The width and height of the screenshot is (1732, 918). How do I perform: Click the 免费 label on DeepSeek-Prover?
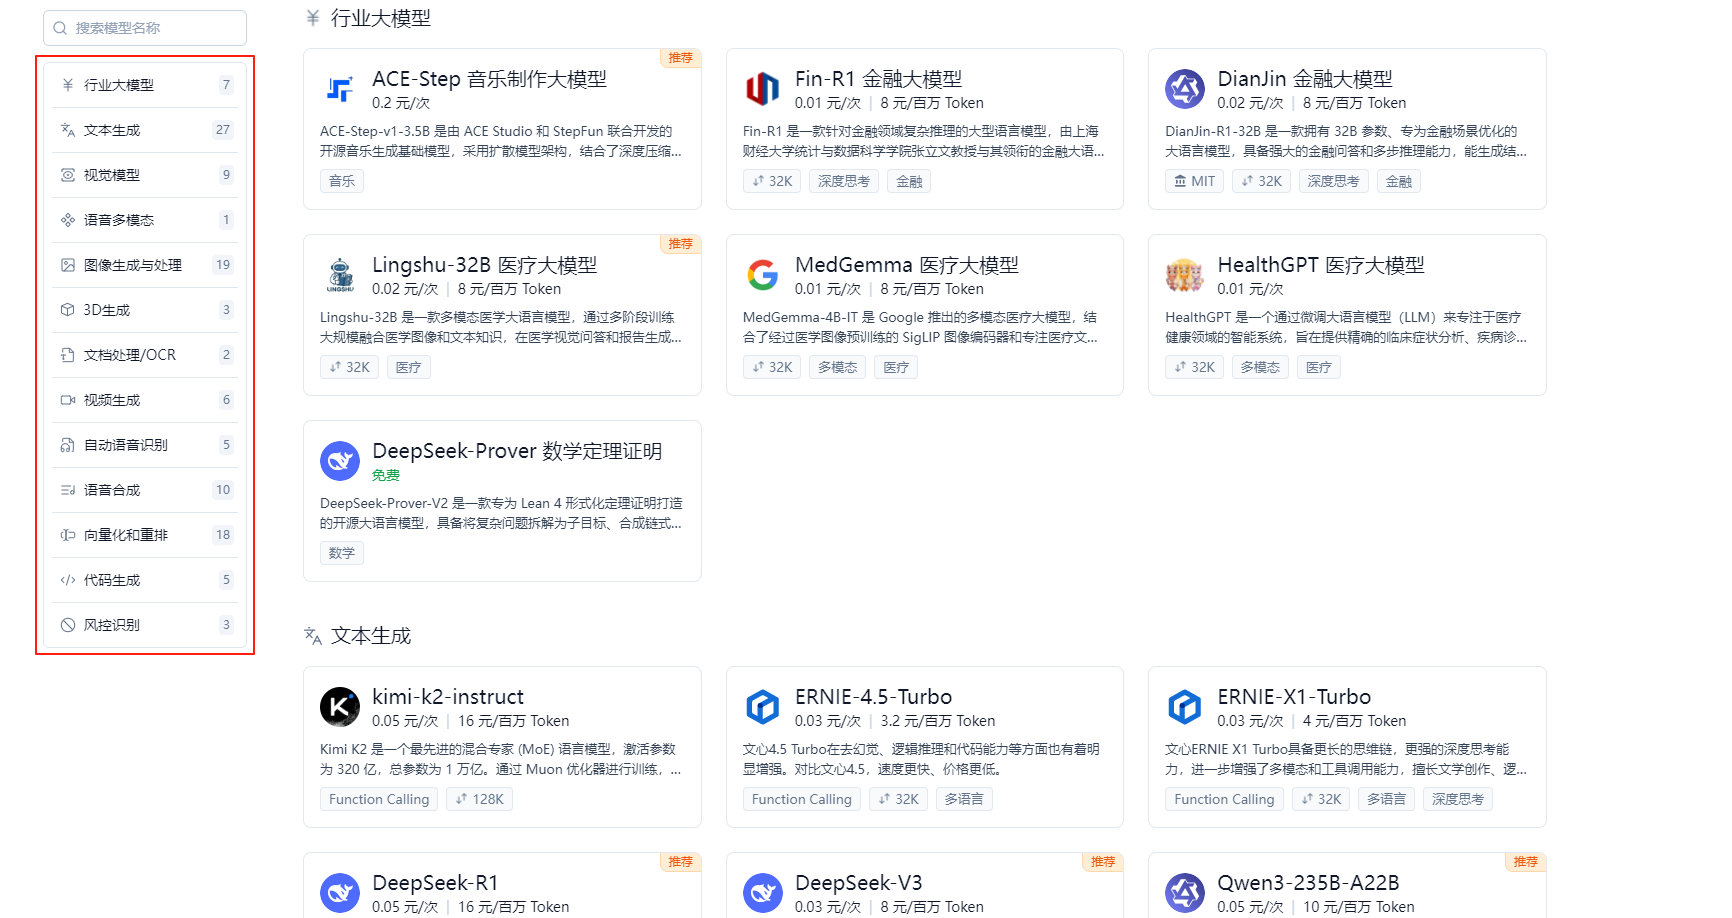pos(386,475)
